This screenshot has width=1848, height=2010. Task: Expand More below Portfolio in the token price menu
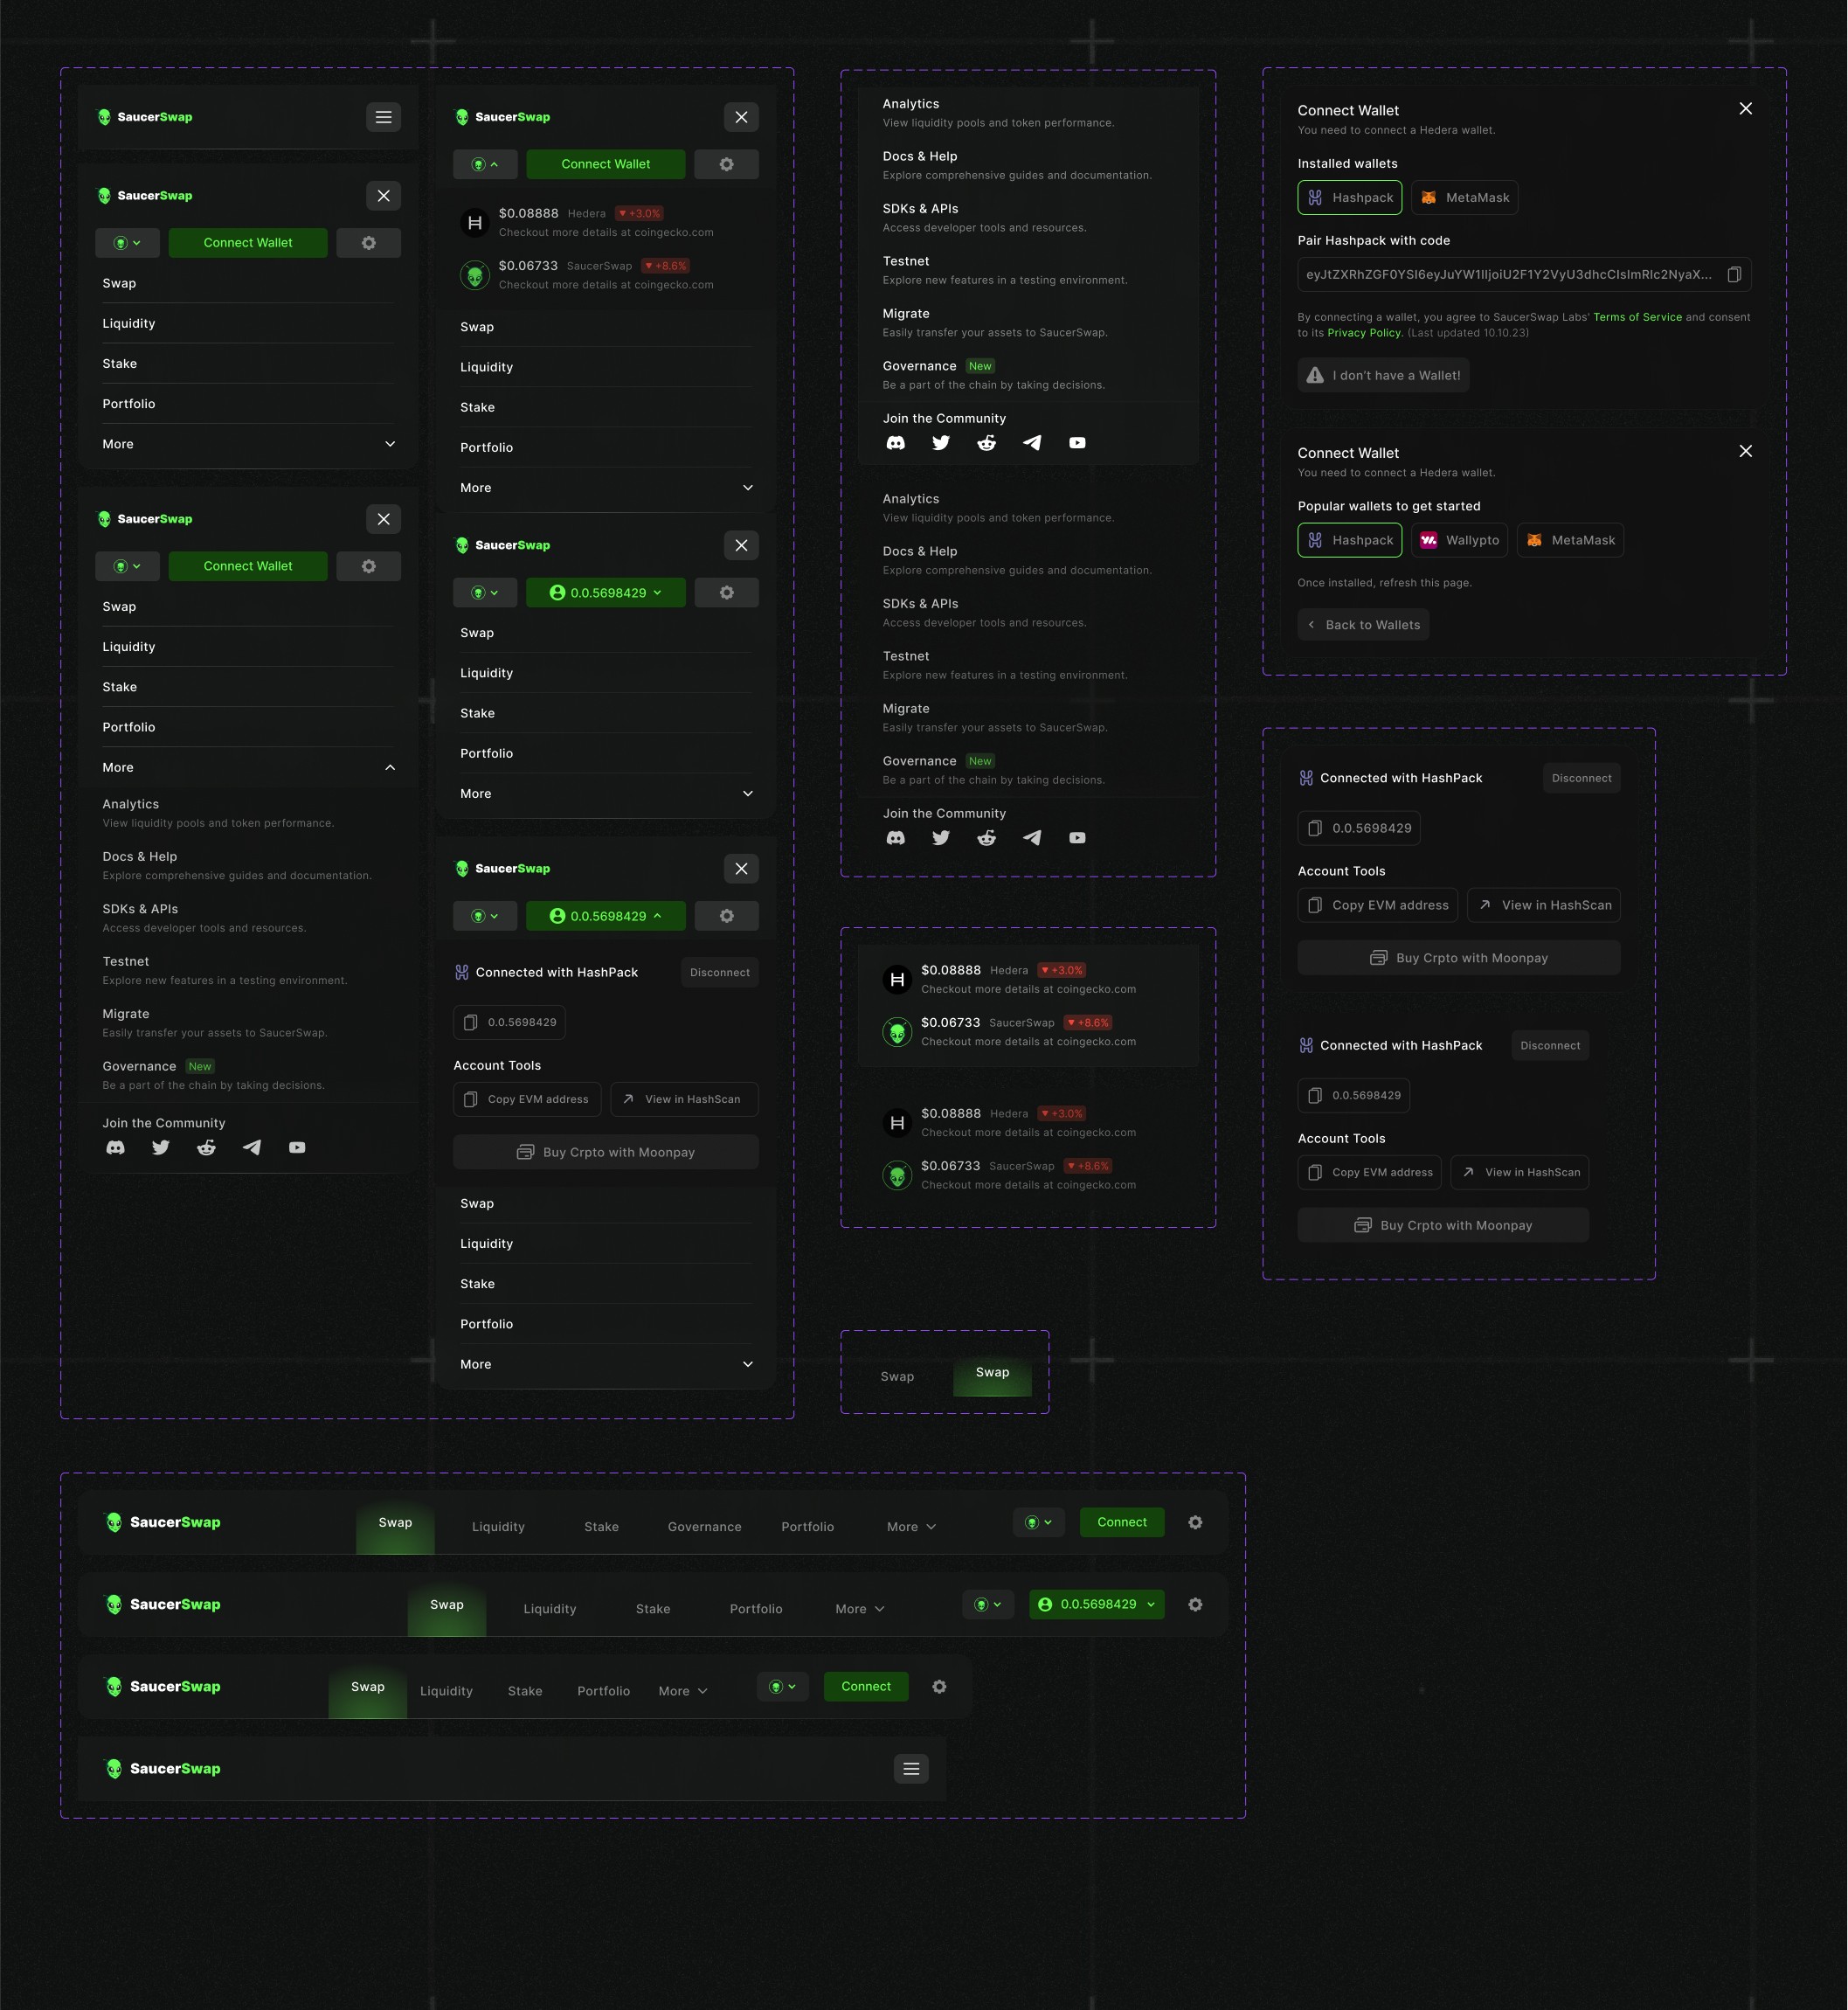point(606,488)
